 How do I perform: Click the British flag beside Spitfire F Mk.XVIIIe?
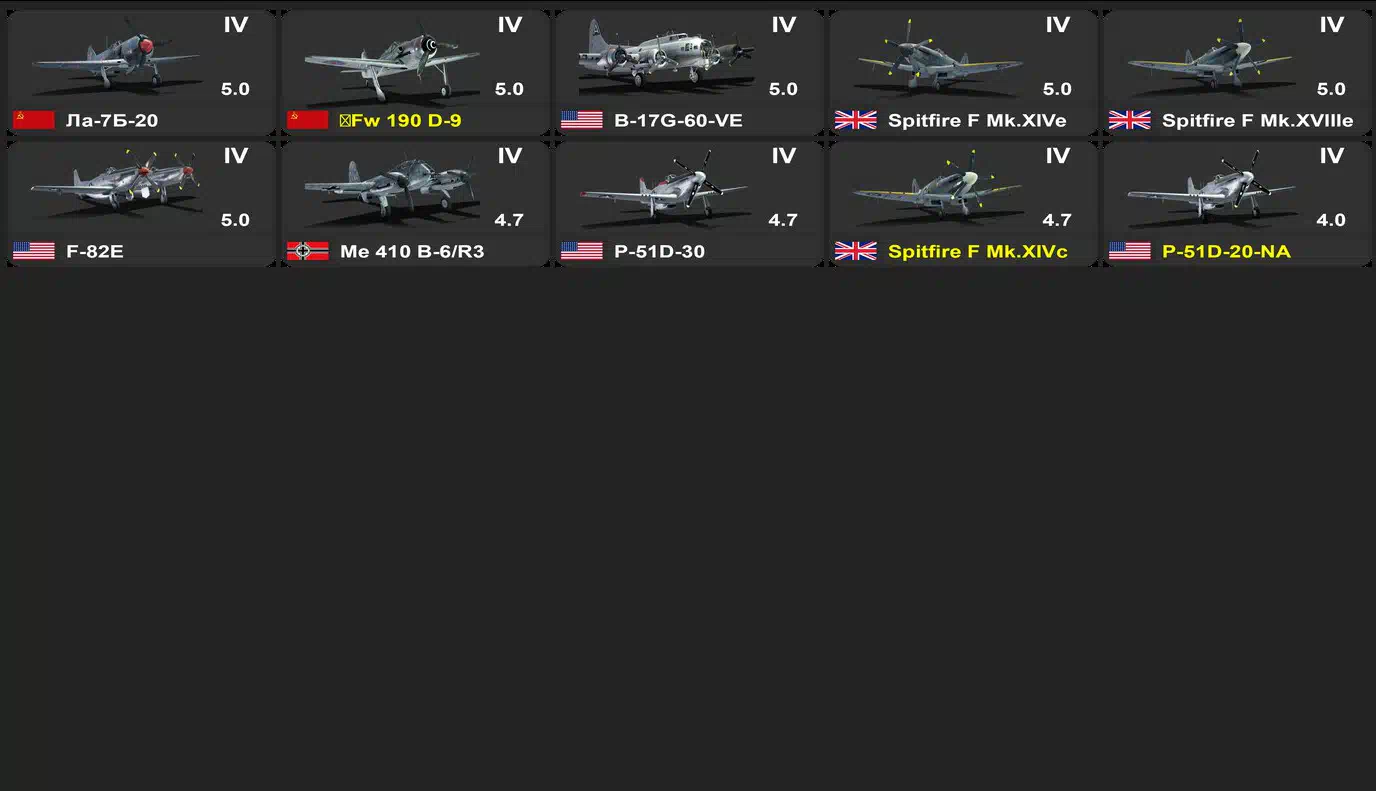1130,120
